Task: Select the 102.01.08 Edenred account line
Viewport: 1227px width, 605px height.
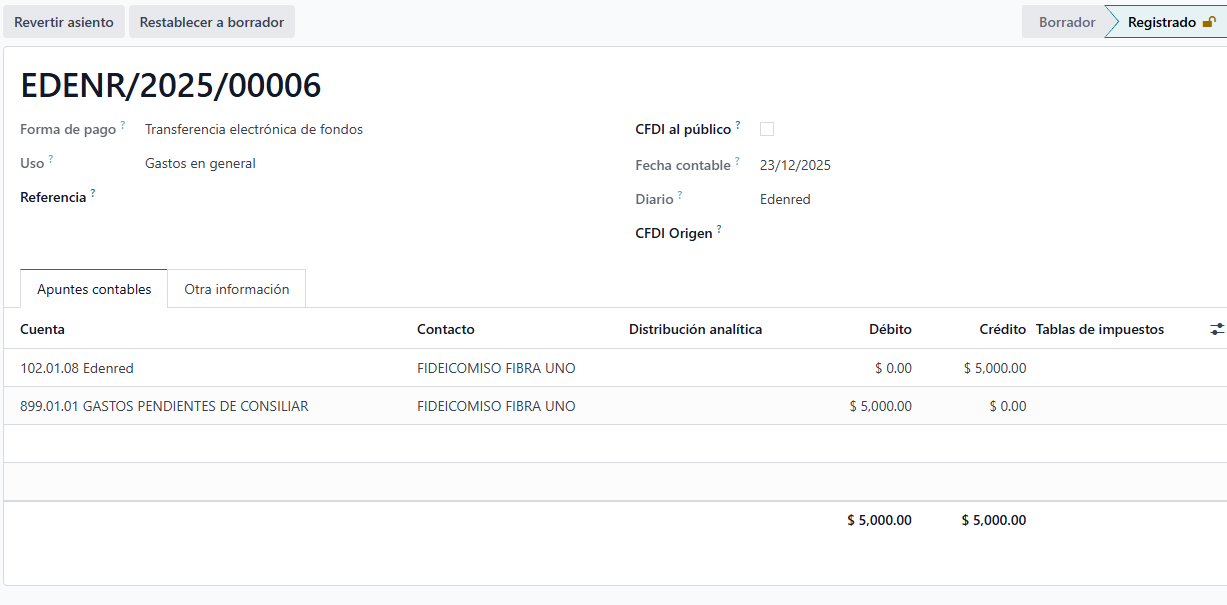Action: click(x=76, y=368)
